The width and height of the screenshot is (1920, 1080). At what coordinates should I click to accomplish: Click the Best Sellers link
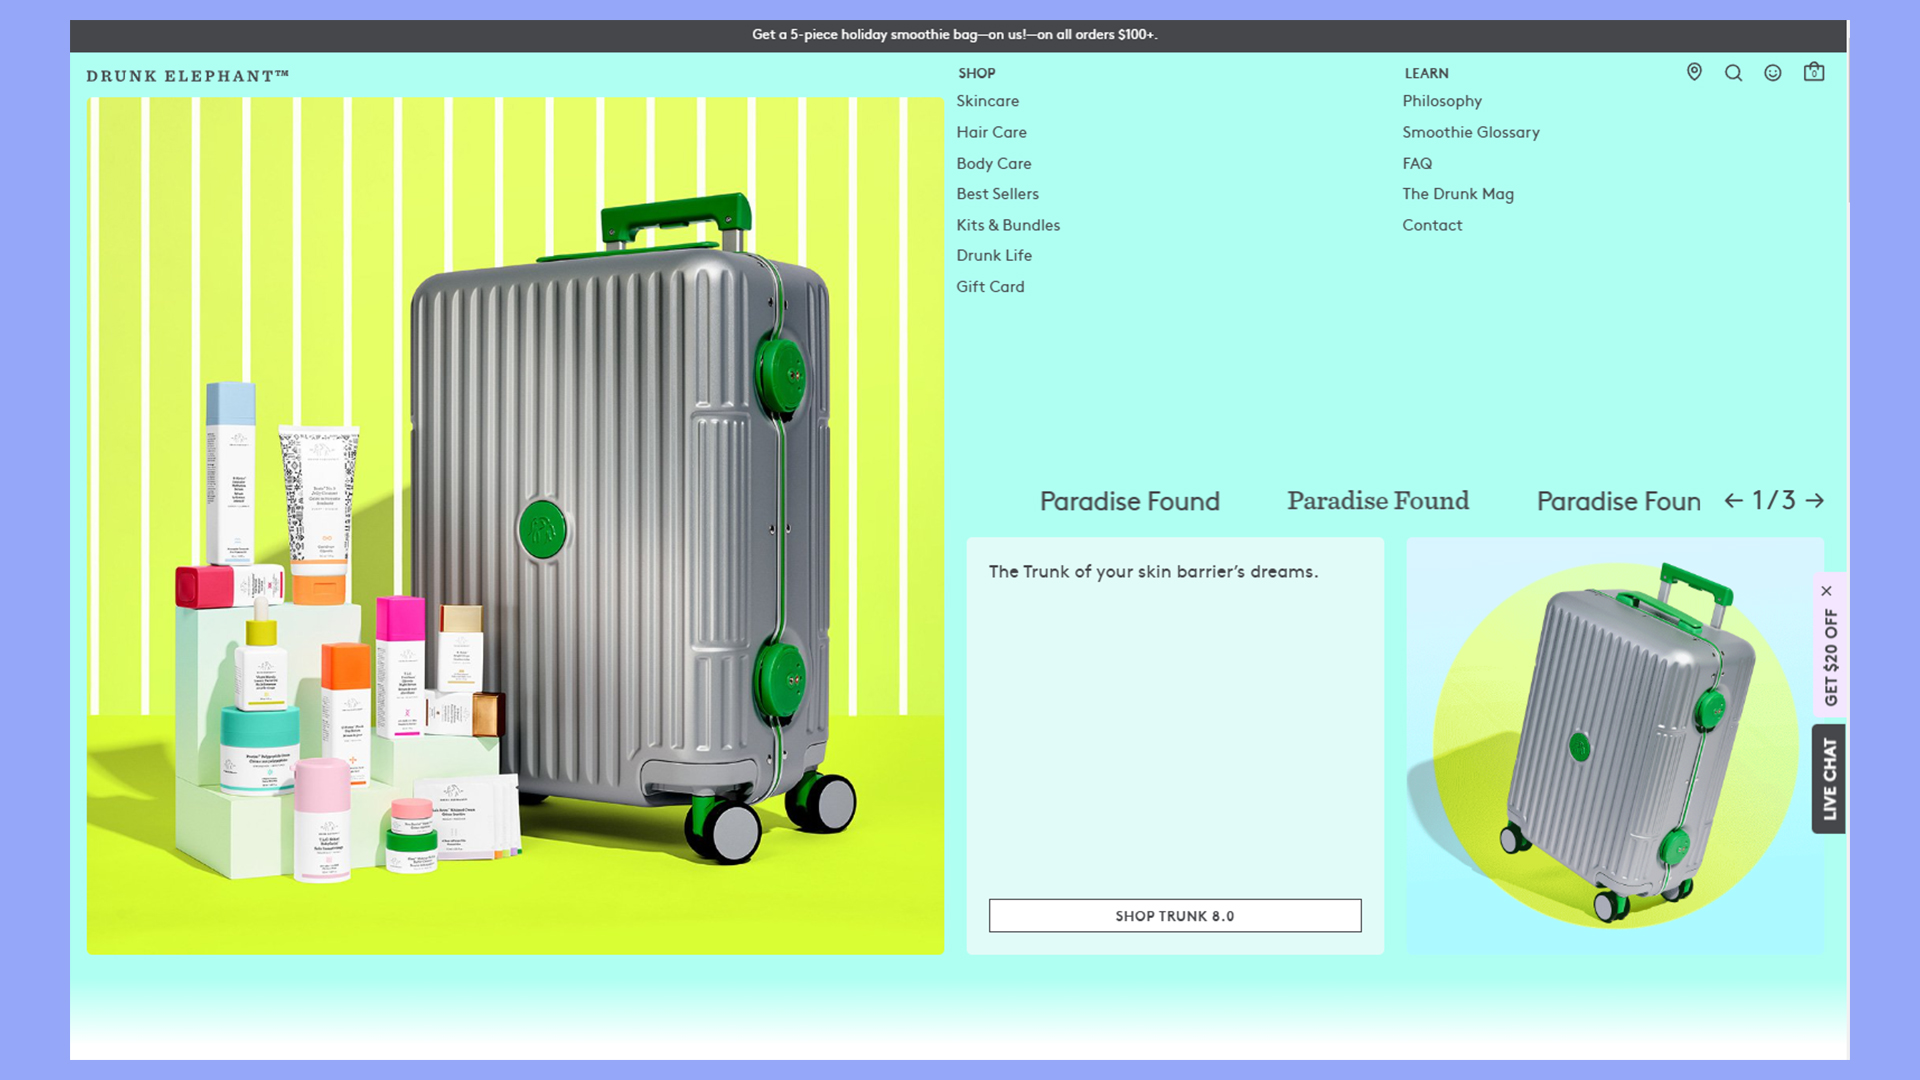997,193
